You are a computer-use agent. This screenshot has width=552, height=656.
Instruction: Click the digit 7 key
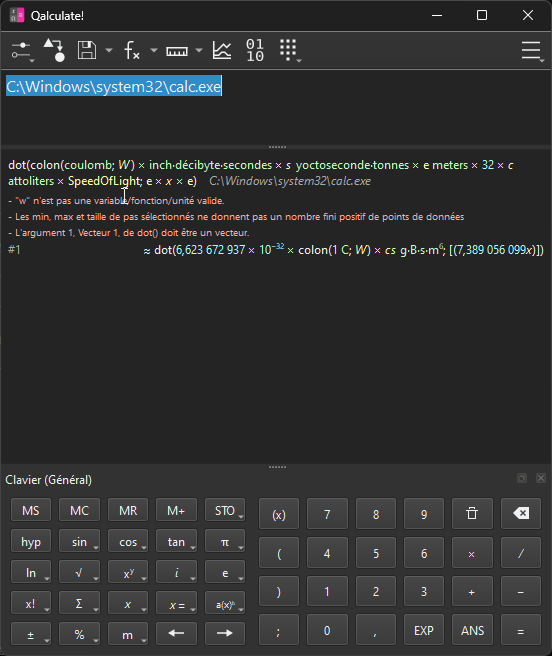pos(327,514)
